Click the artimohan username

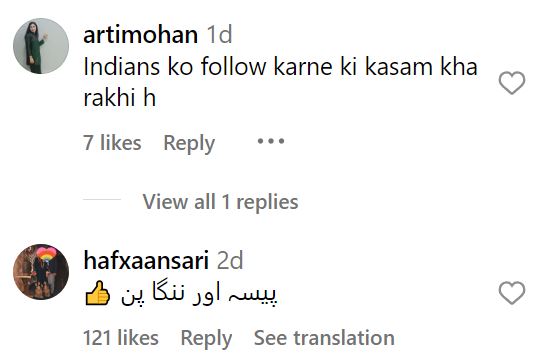pyautogui.click(x=141, y=35)
